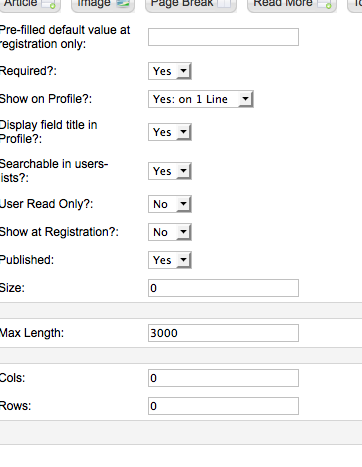
Task: Click the Read More button icon
Action: tap(325, 3)
